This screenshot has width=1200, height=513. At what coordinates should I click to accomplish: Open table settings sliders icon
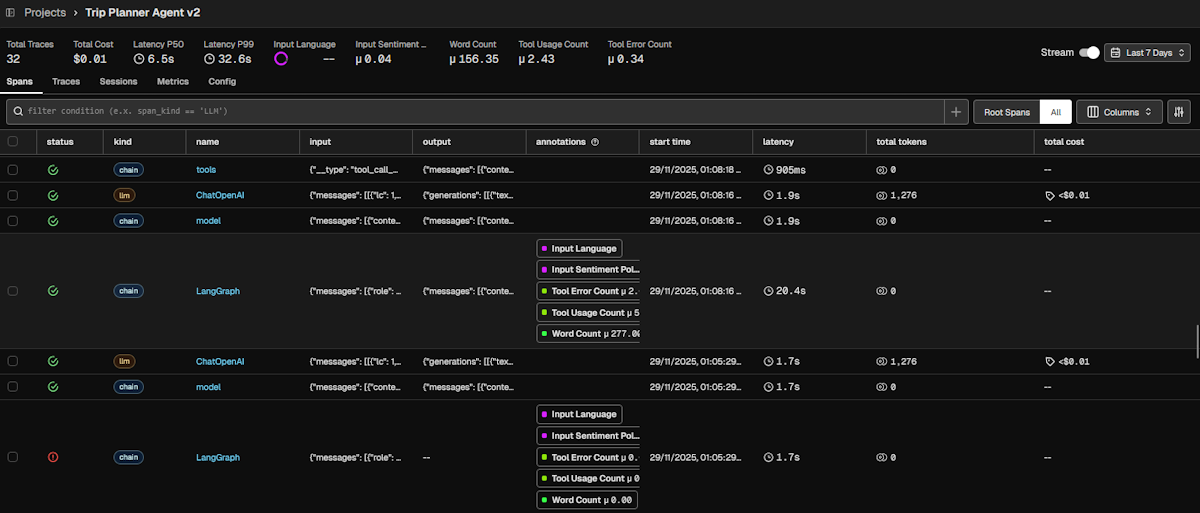(1179, 112)
